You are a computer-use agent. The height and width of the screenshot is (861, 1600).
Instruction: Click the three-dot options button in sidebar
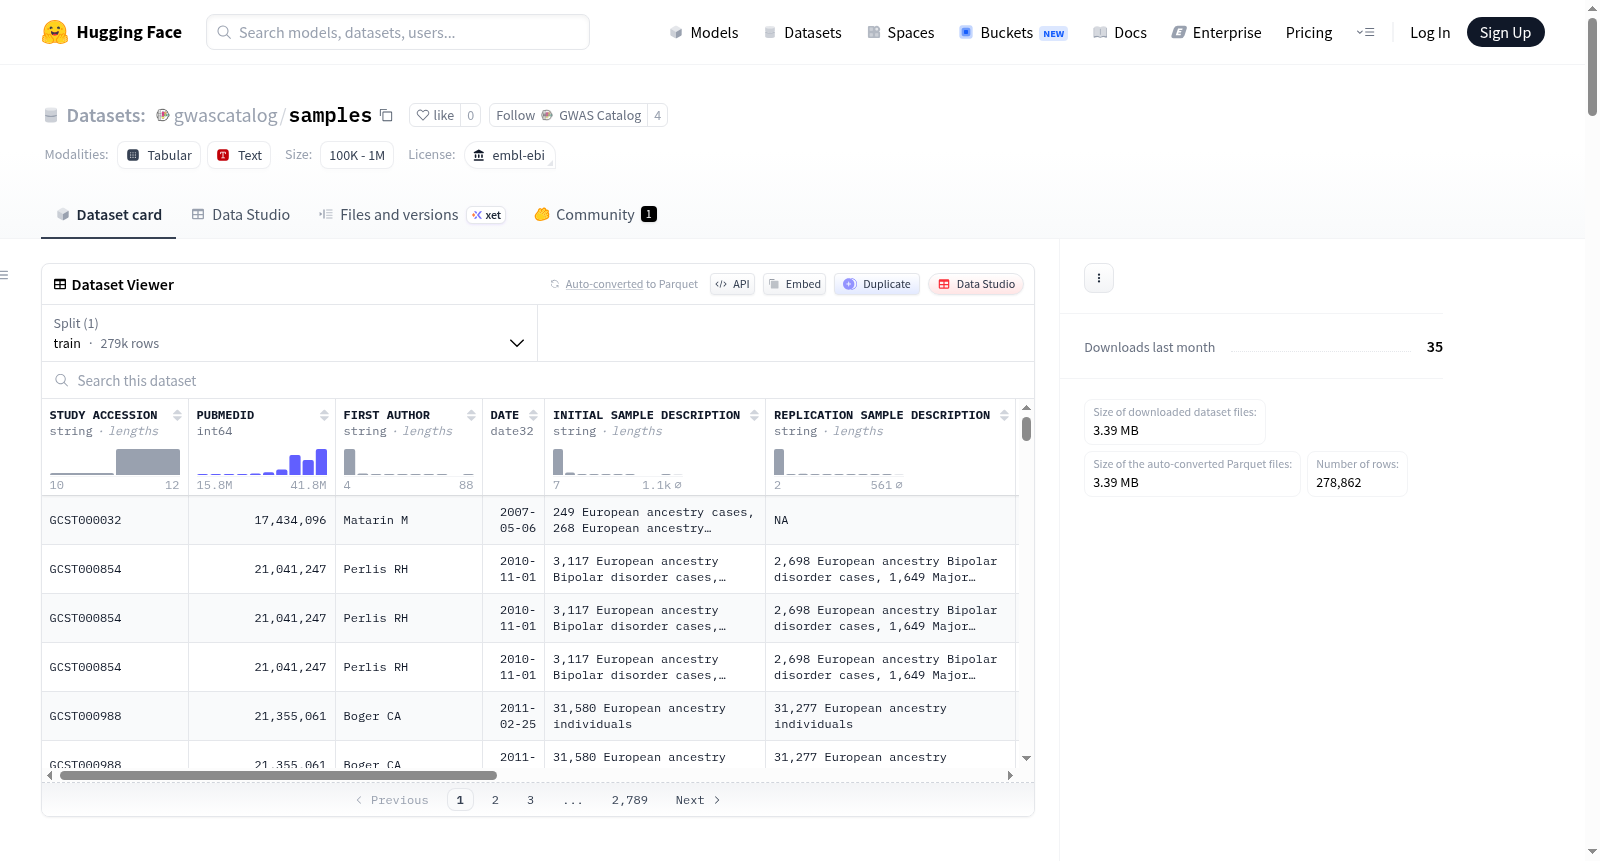coord(1099,278)
